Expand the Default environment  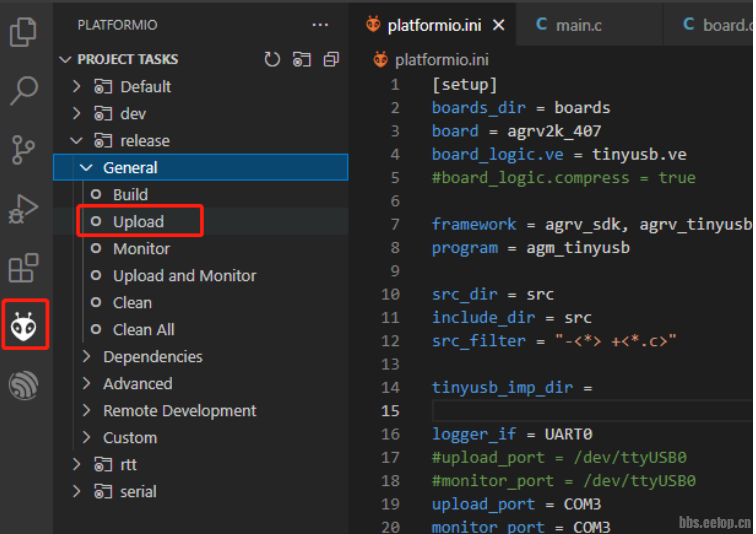76,86
